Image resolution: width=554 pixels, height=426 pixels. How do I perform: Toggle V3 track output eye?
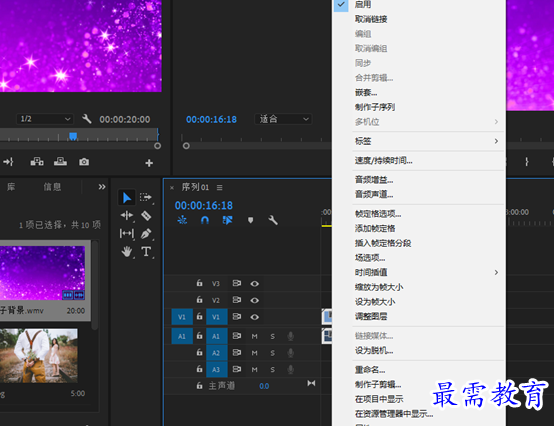click(x=254, y=284)
